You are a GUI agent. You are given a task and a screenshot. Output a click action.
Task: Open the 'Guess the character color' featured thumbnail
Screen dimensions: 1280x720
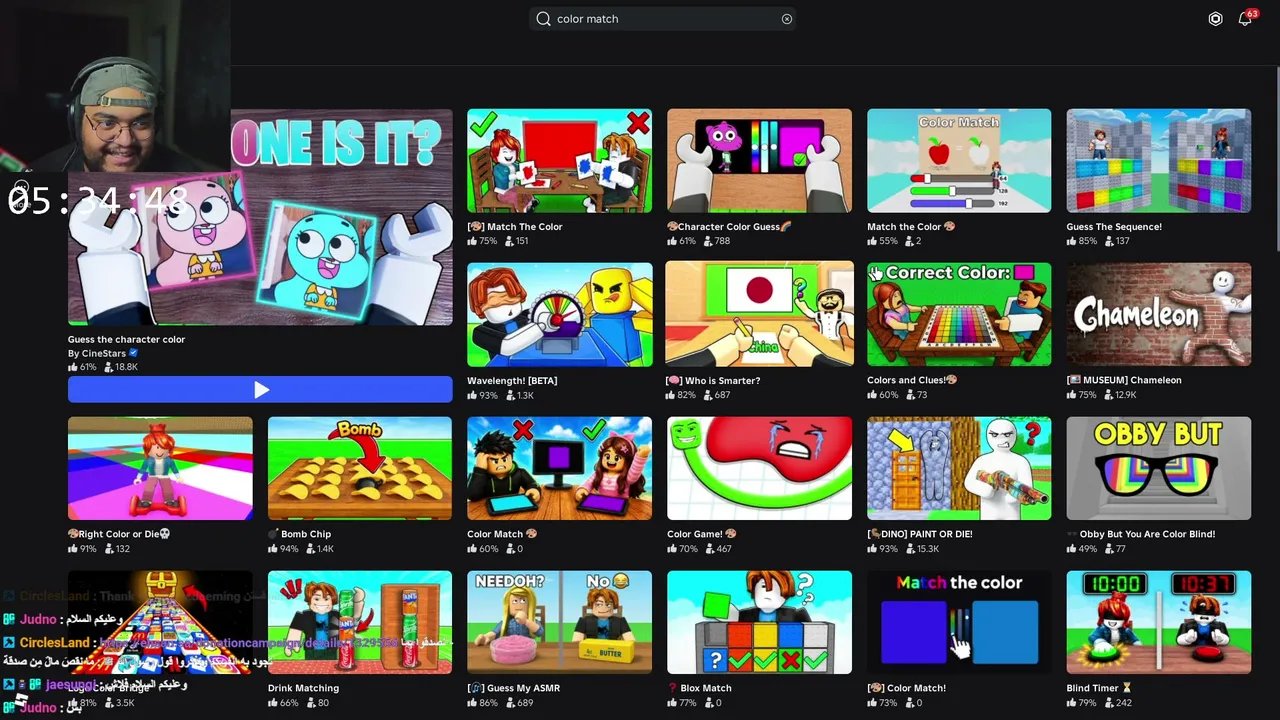point(260,217)
